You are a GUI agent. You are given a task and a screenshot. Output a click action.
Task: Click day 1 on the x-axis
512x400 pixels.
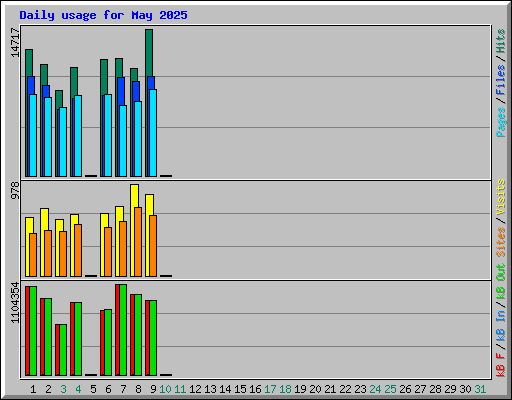33,389
